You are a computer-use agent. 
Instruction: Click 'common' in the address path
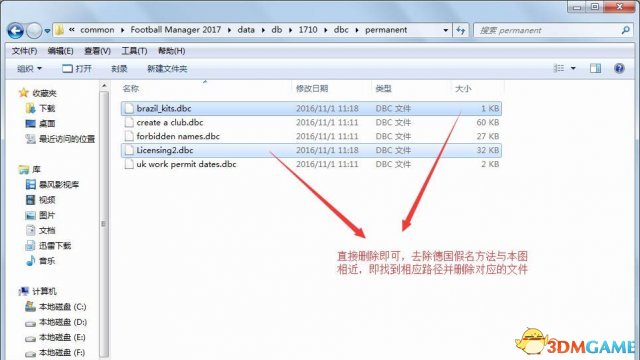[97, 30]
